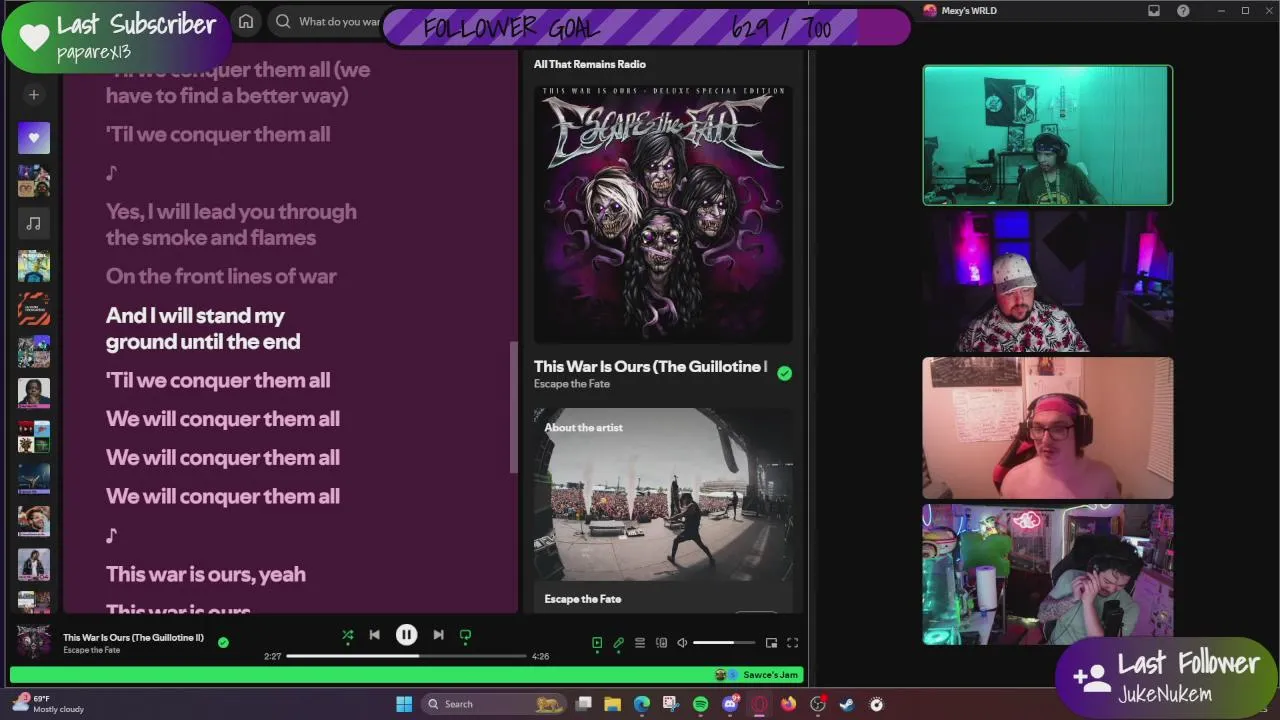
Task: Toggle shuffle in the Spotify player bar
Action: (347, 635)
